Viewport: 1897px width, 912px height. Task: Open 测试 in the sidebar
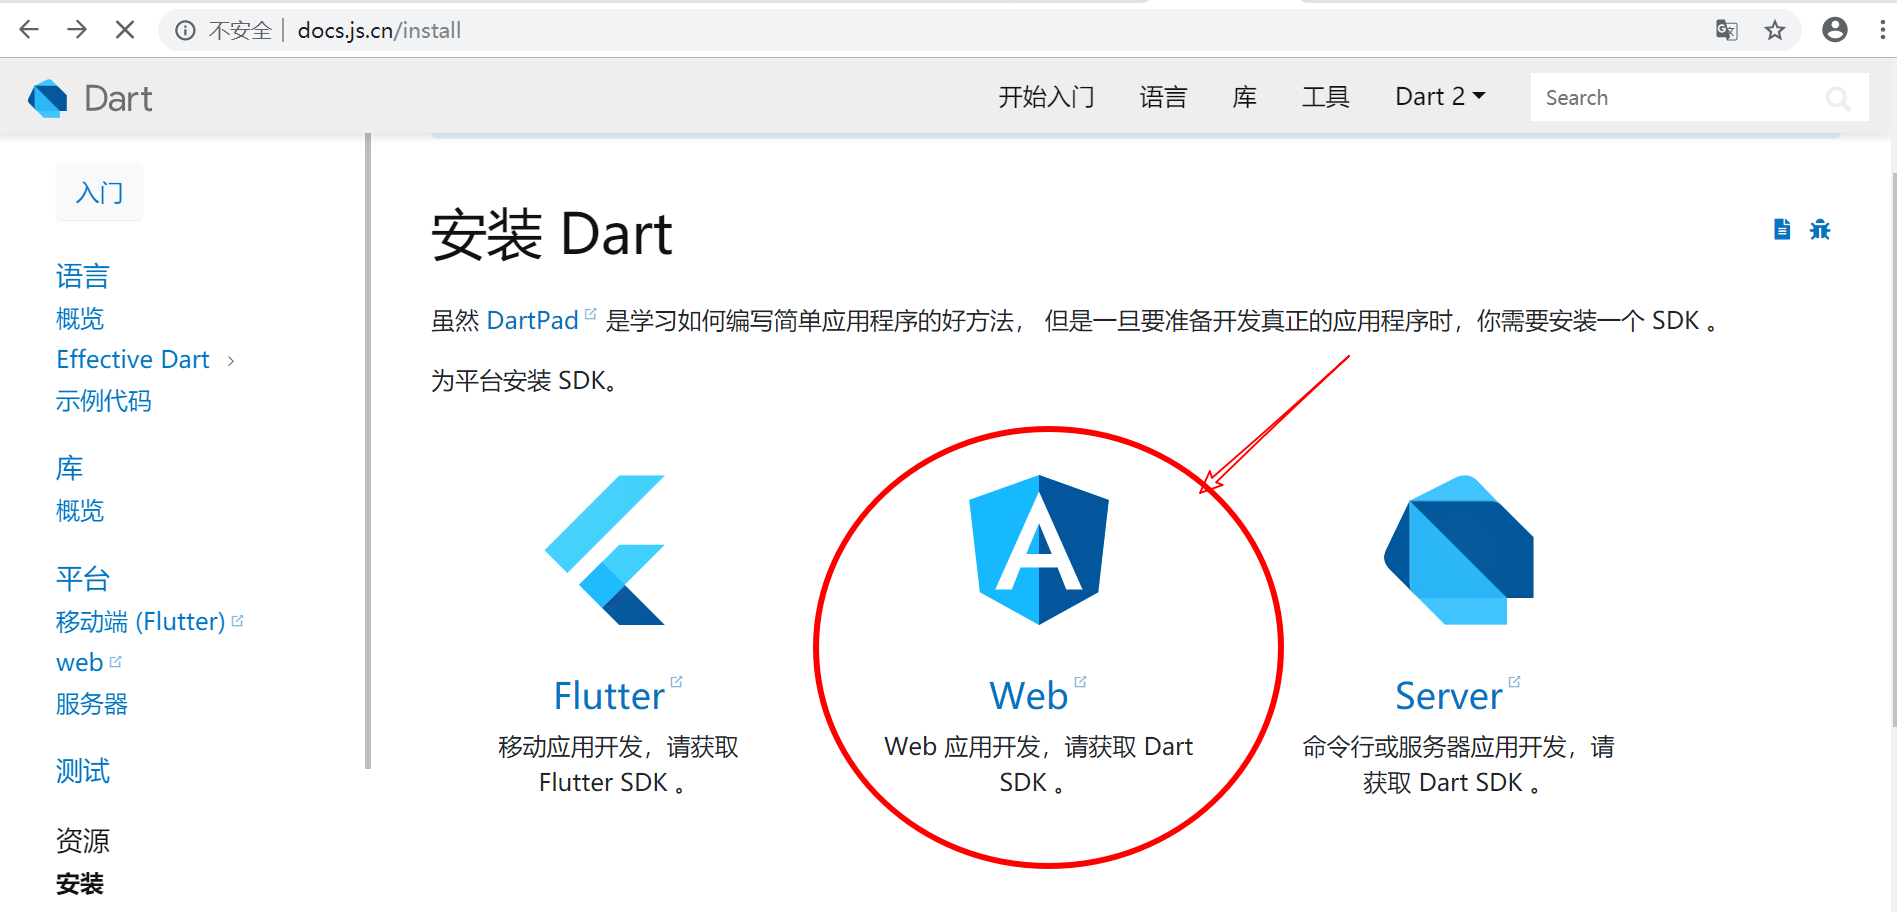point(83,771)
